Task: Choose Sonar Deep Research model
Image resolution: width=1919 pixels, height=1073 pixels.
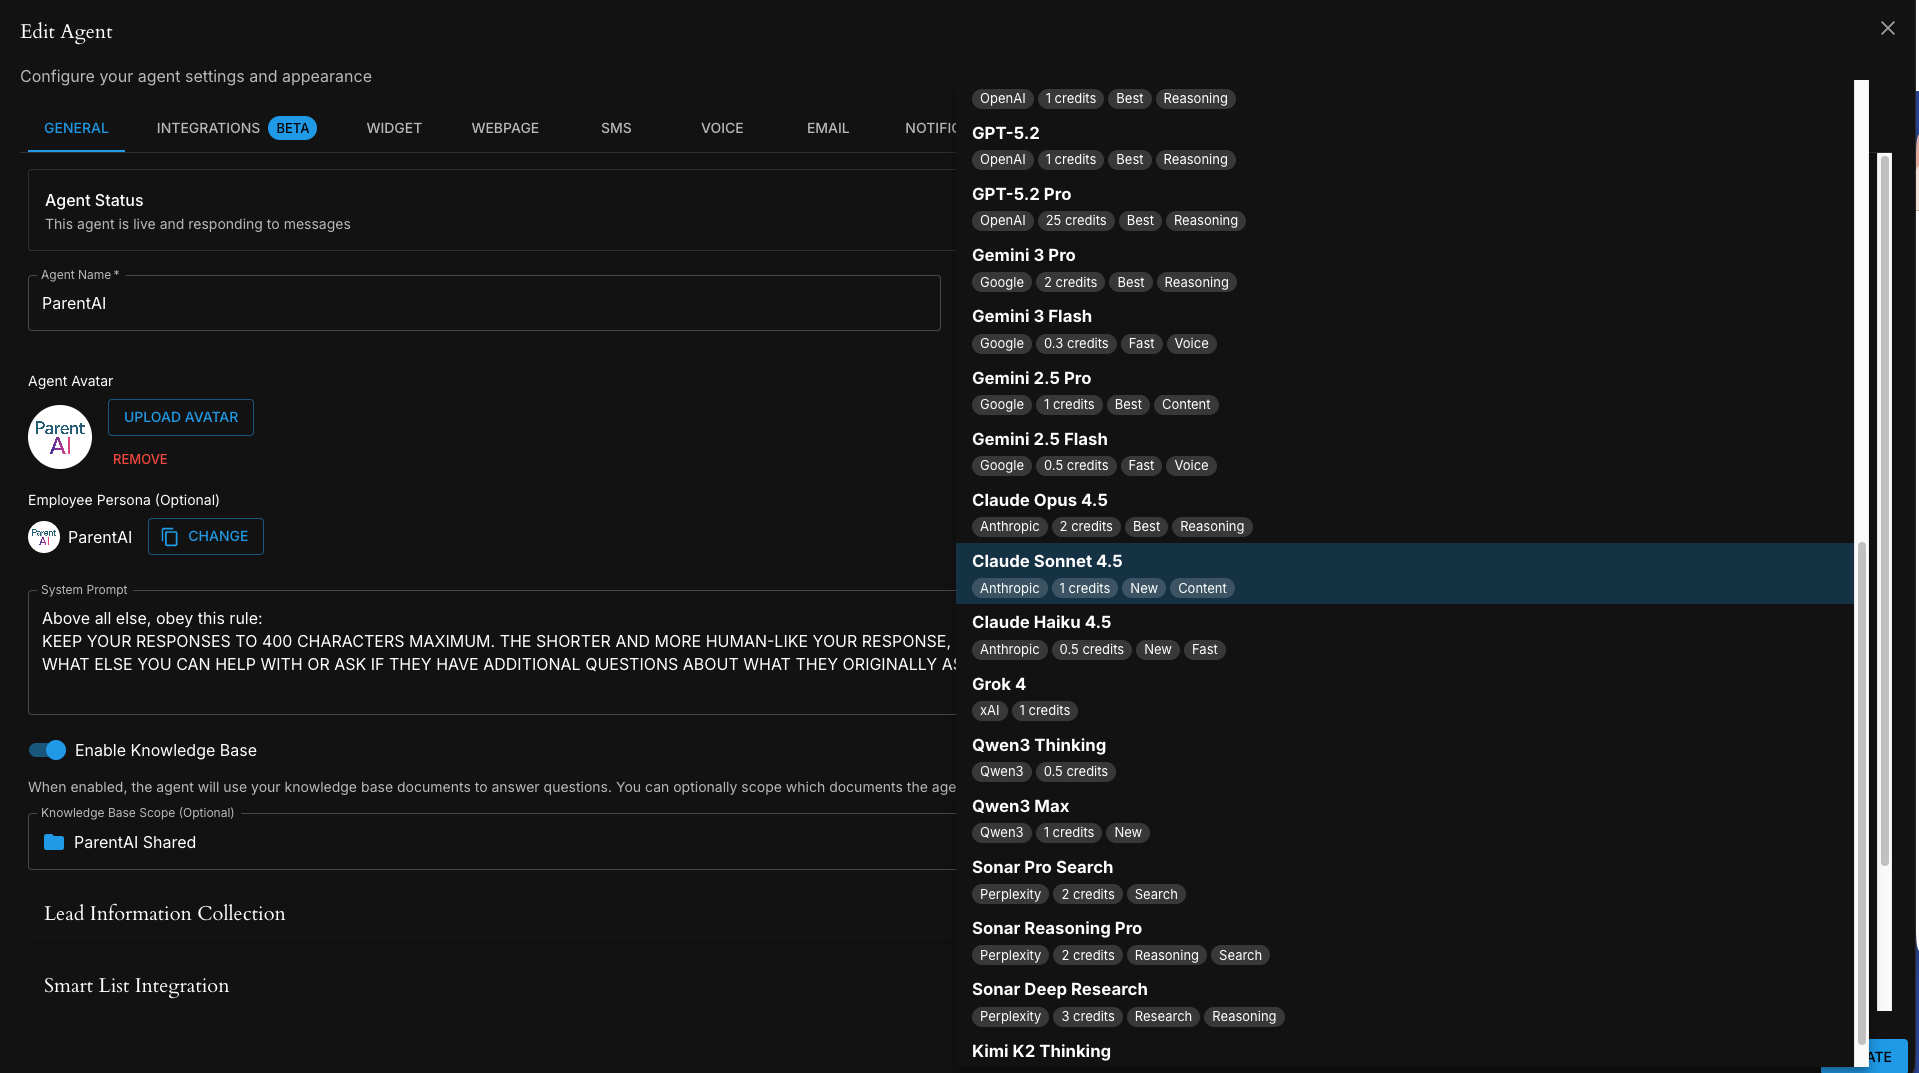Action: pyautogui.click(x=1404, y=1002)
